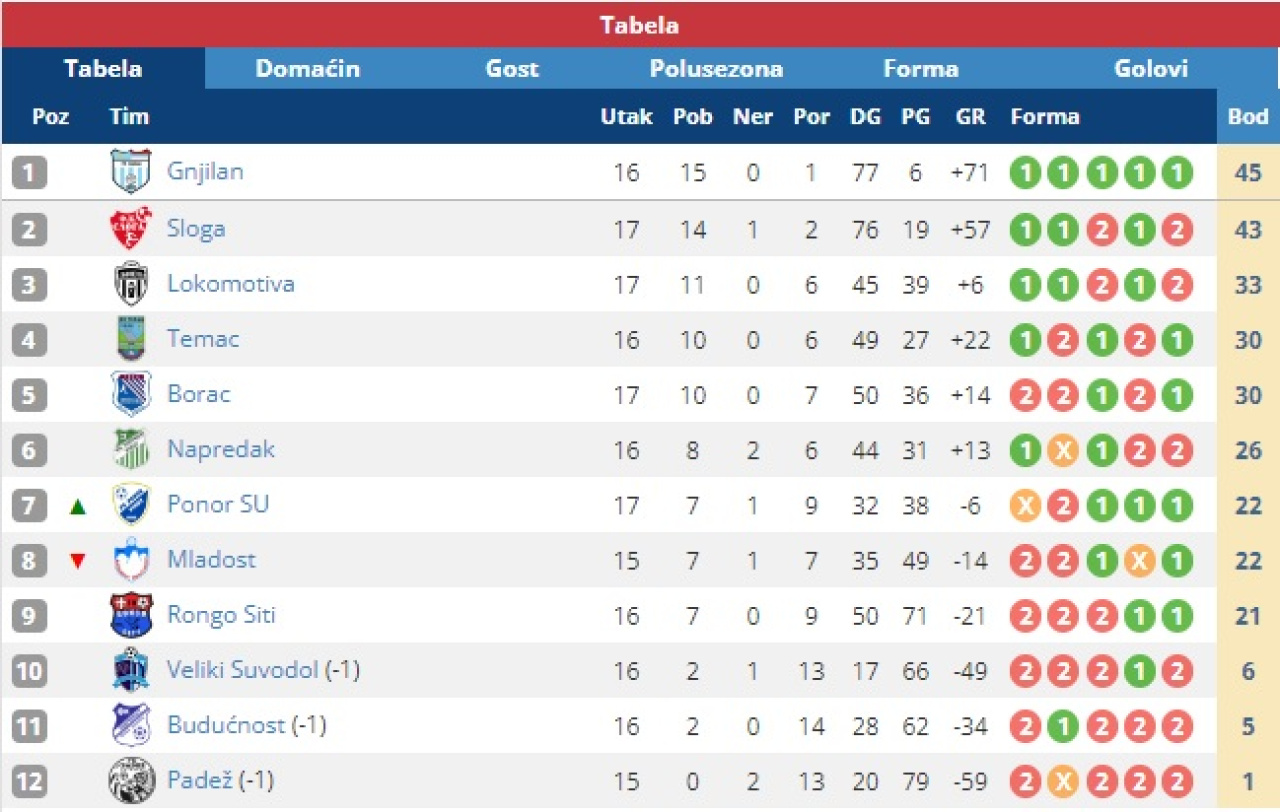Click the Budućnost team badge icon
Image resolution: width=1280 pixels, height=812 pixels.
tap(130, 725)
